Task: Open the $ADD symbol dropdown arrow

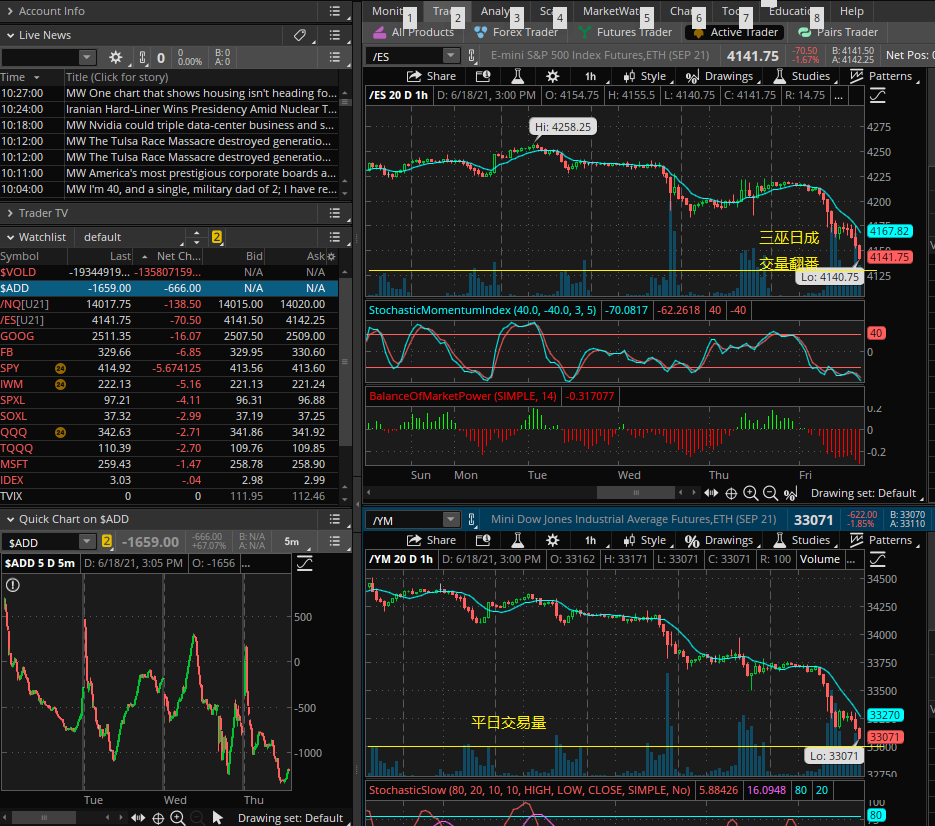Action: click(x=87, y=542)
